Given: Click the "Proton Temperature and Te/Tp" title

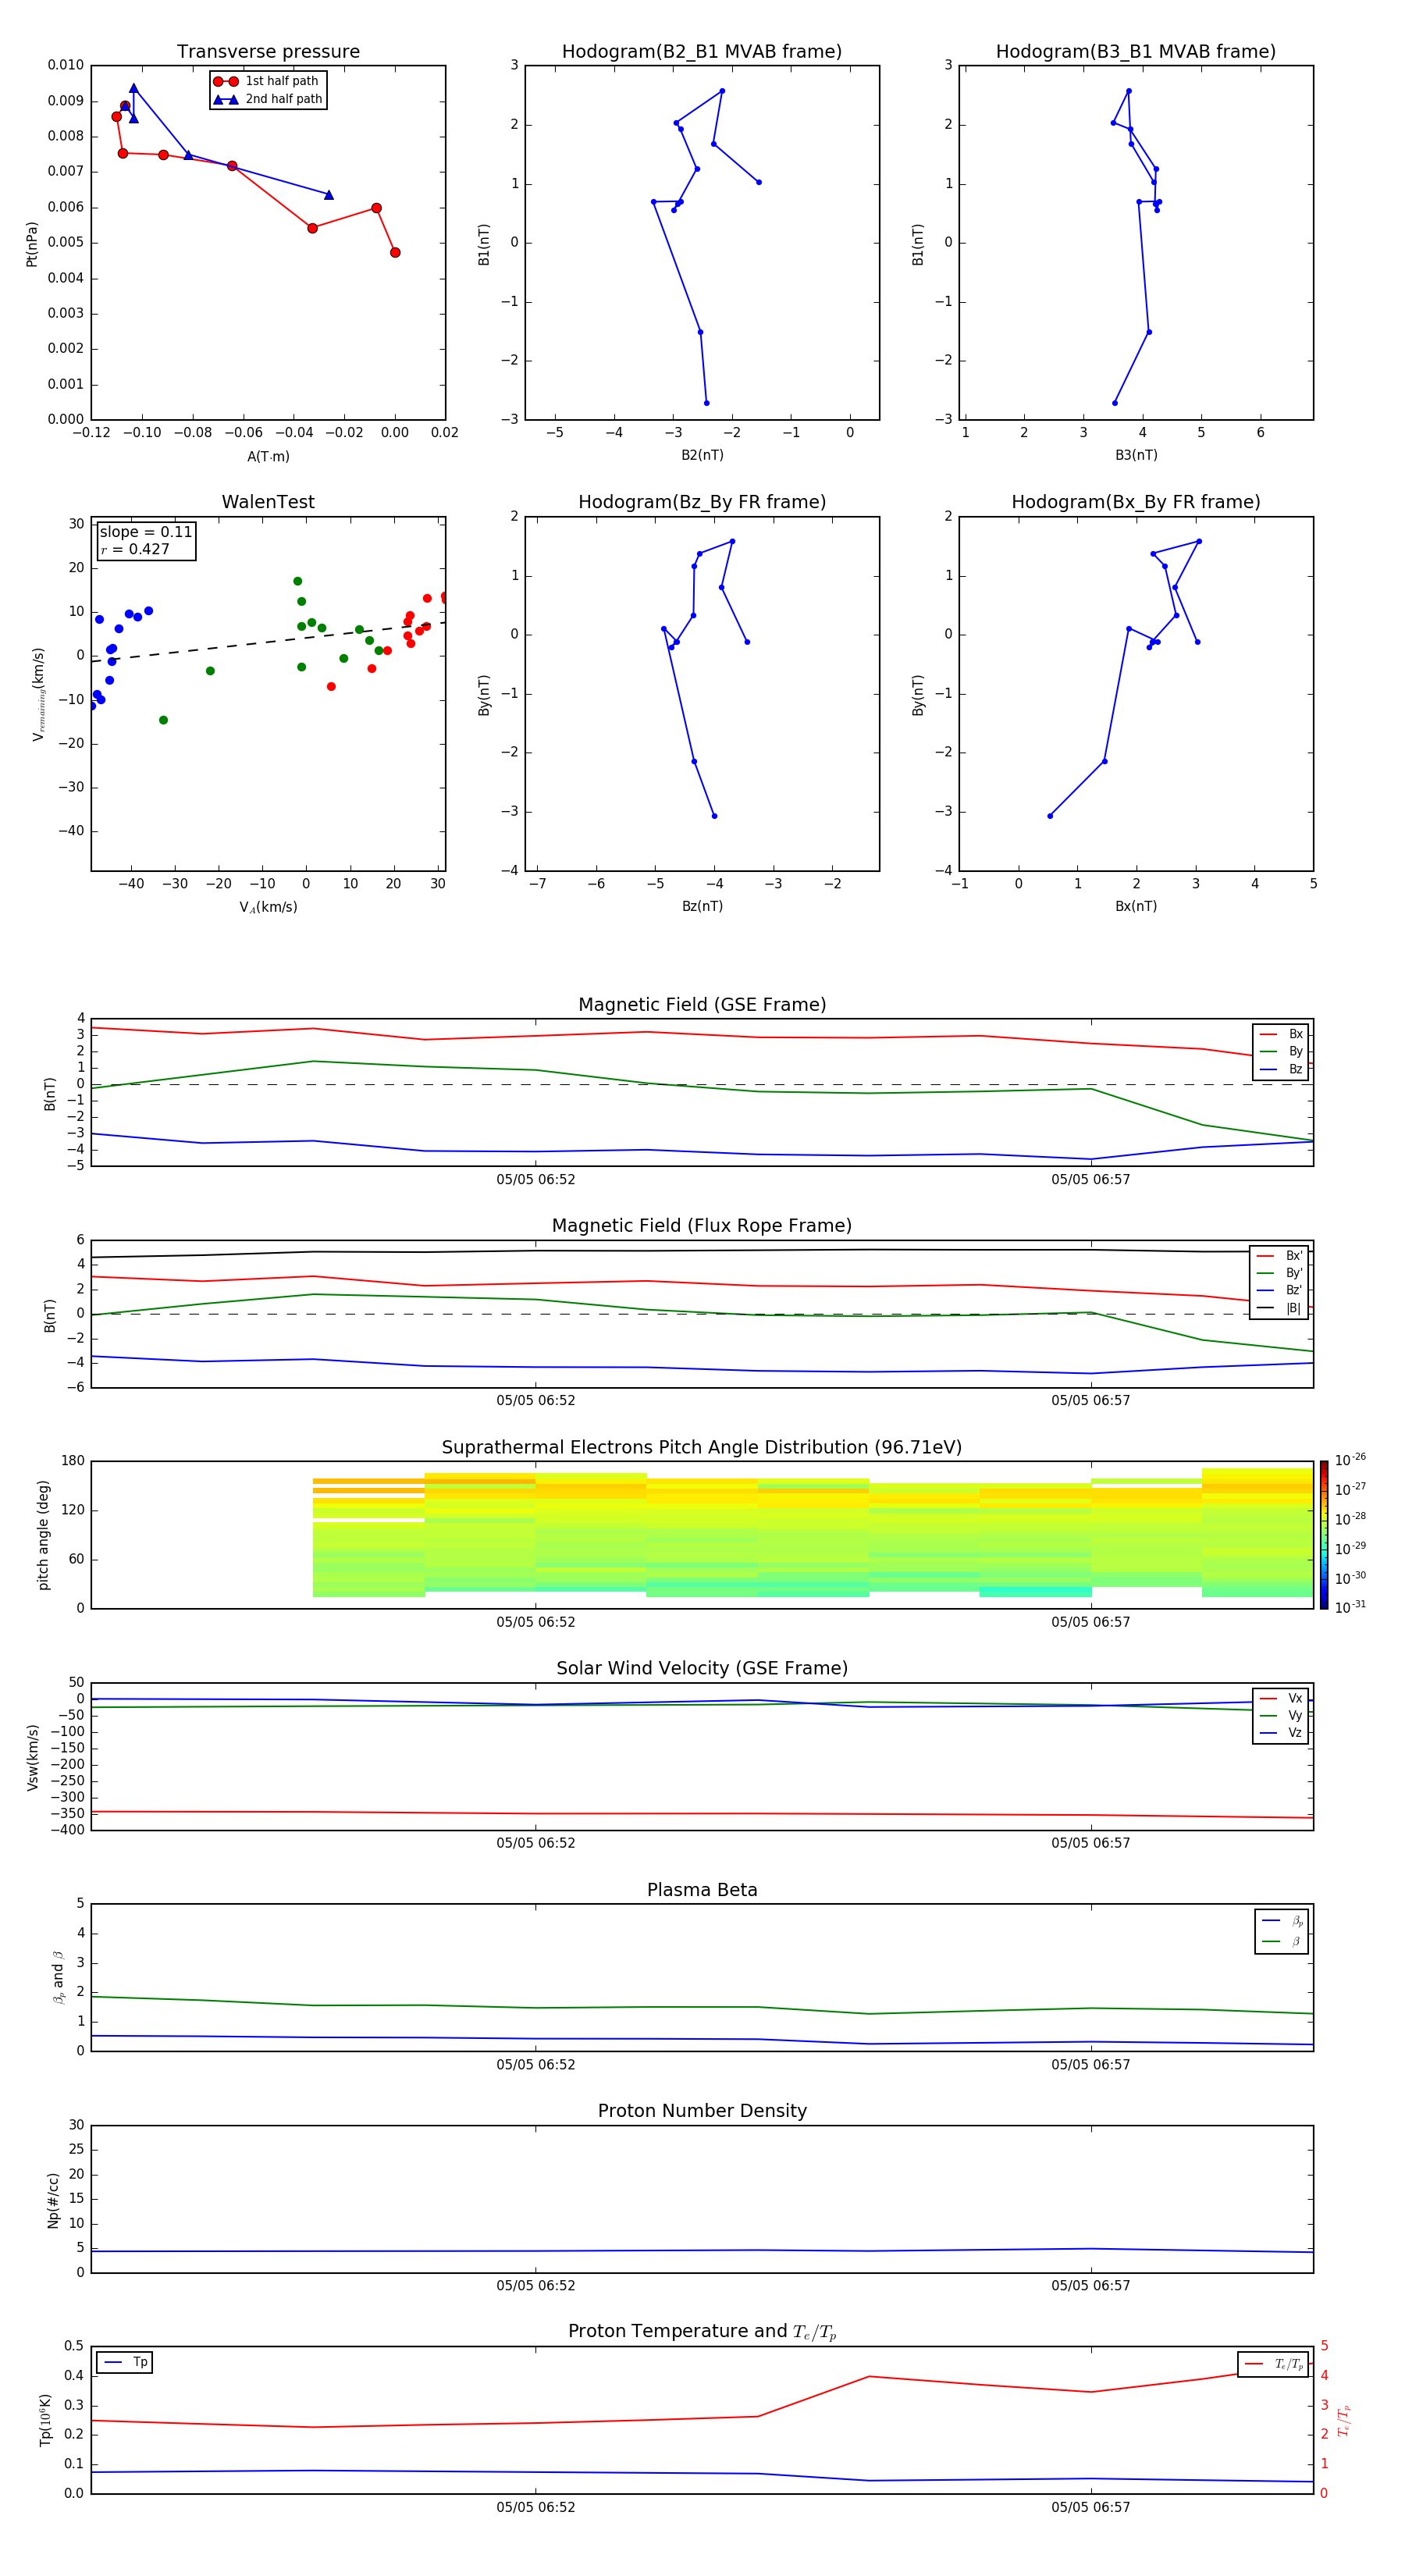Looking at the screenshot, I should 702,2332.
